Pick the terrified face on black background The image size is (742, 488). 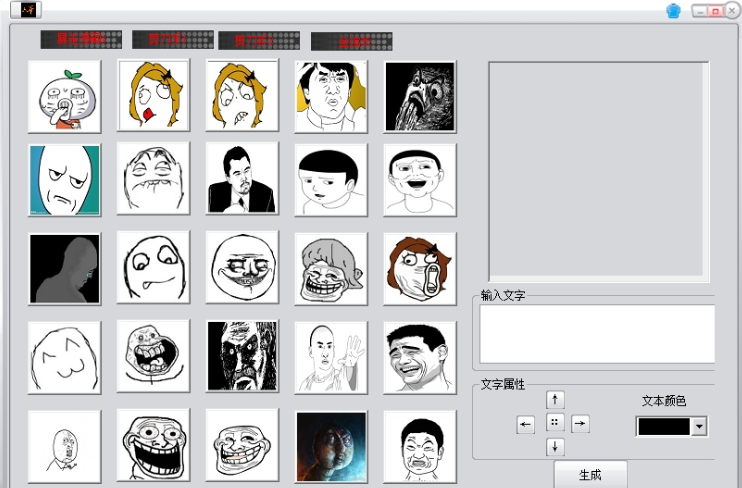[420, 97]
